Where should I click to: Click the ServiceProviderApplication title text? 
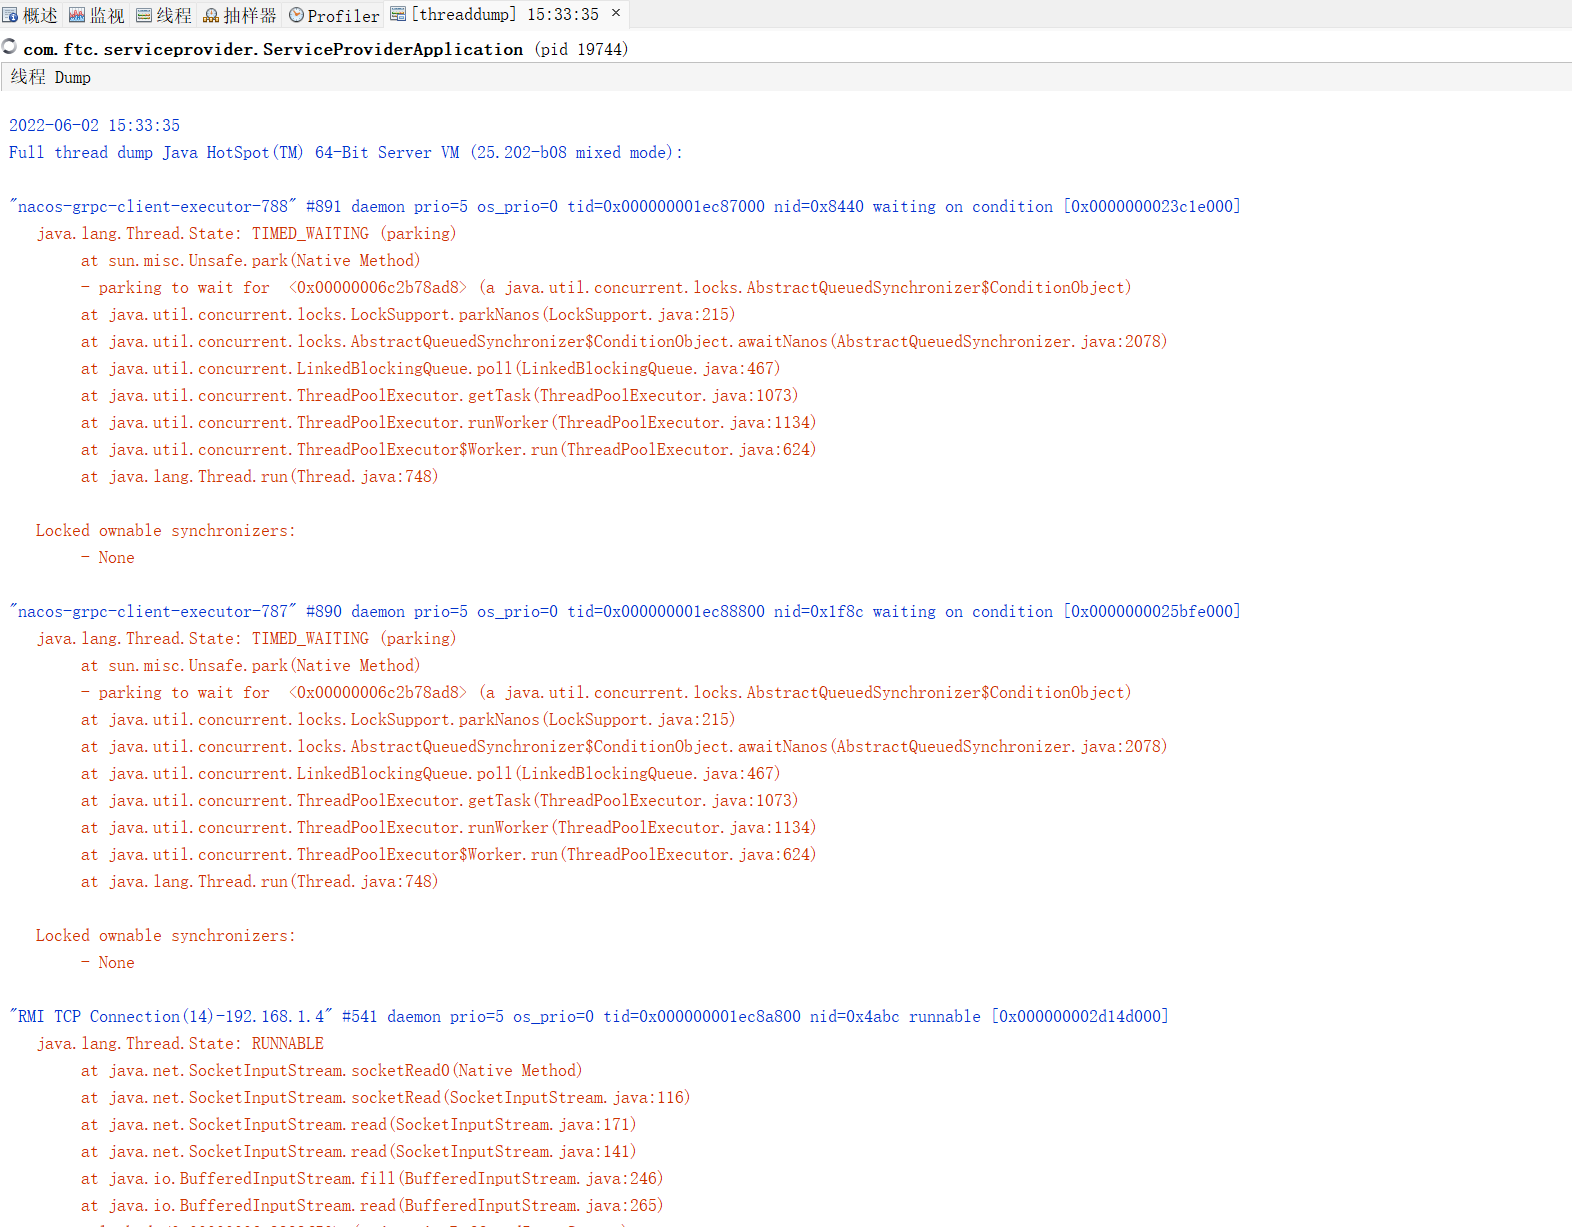pos(273,49)
